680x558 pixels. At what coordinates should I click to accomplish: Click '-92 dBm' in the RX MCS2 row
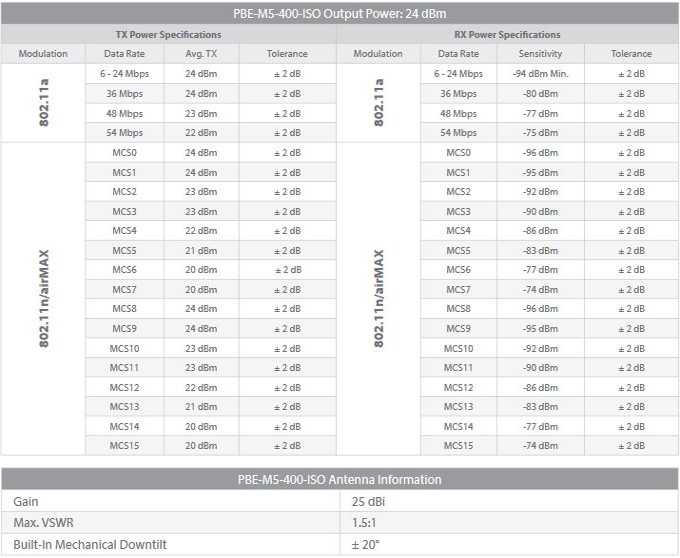point(540,192)
